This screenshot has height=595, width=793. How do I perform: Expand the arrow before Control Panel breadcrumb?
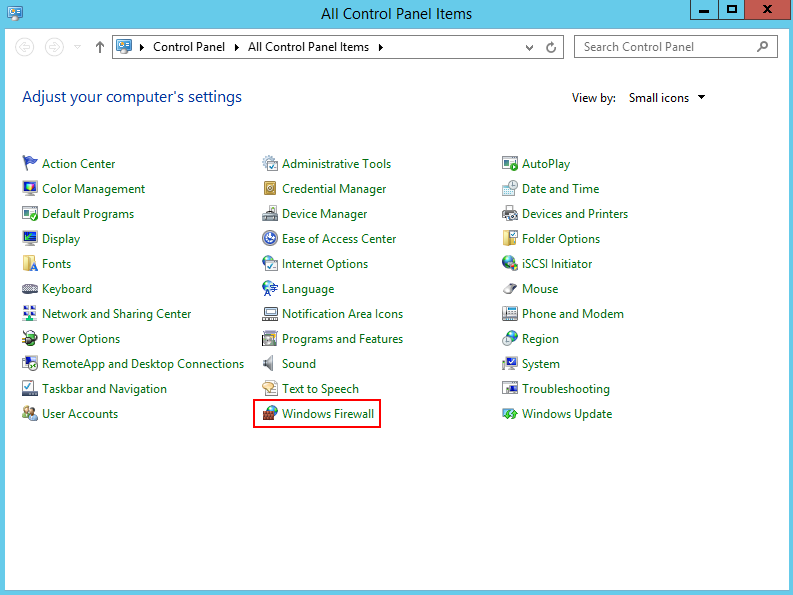[x=142, y=47]
